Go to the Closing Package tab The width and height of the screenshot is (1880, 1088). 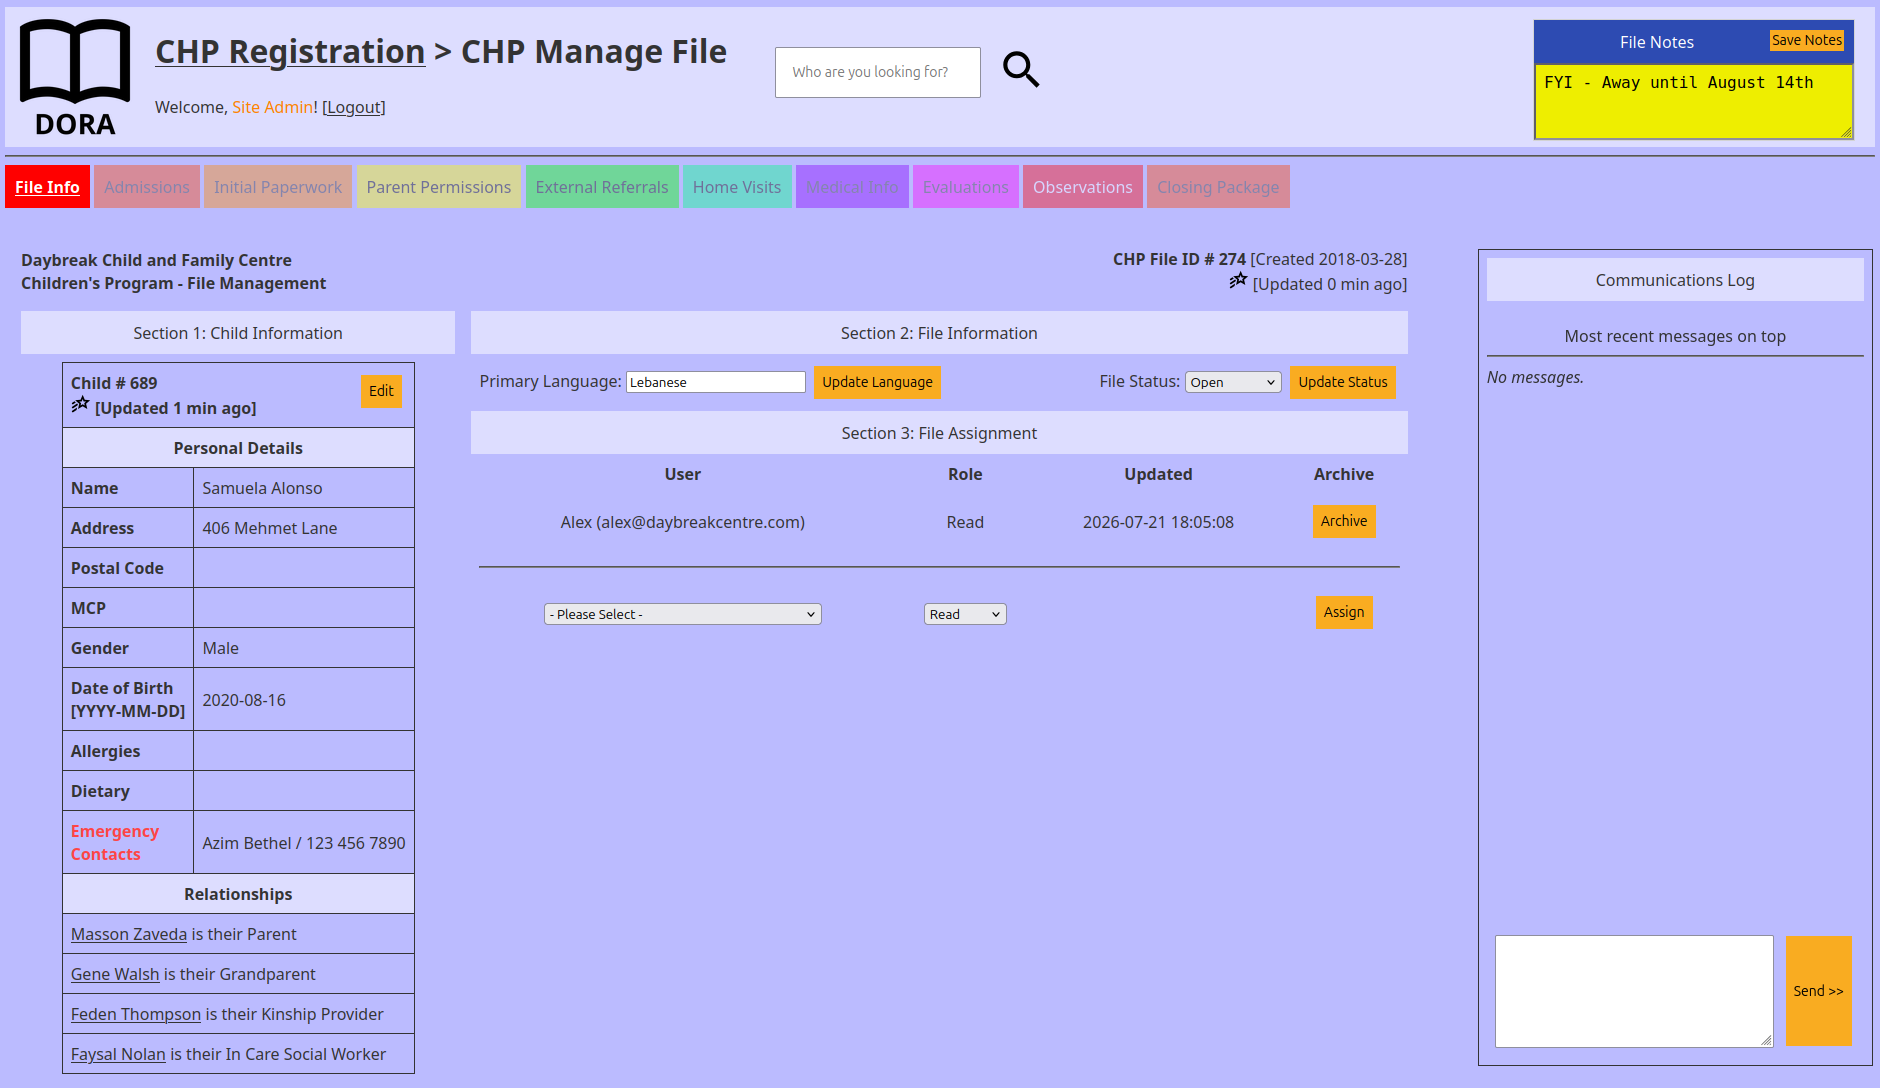1218,187
